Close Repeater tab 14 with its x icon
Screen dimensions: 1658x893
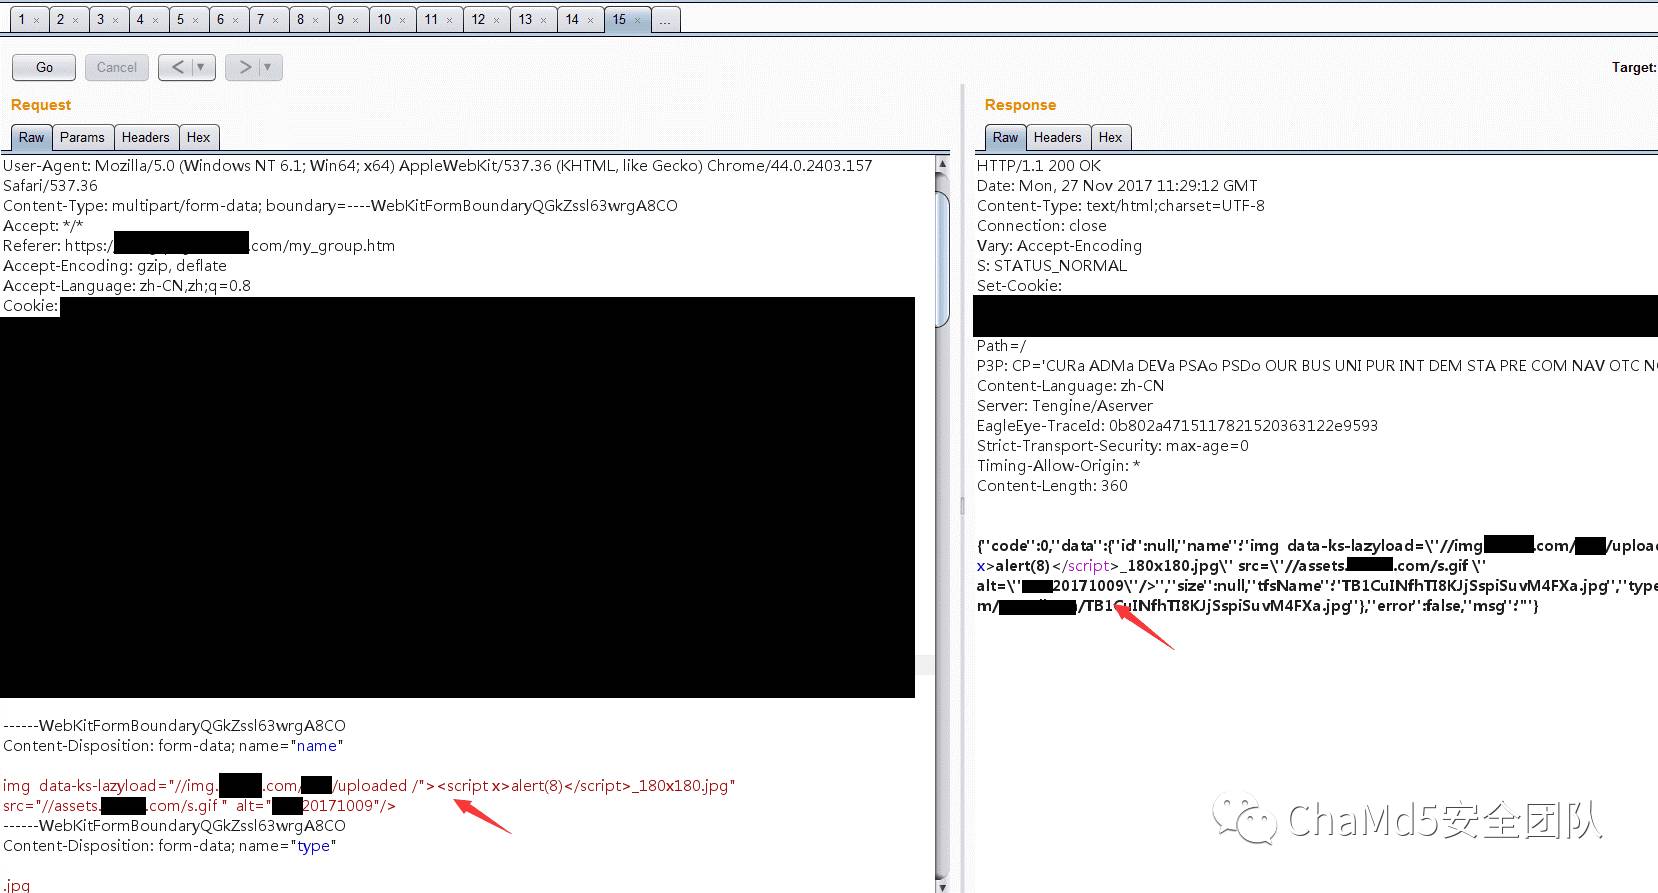click(x=590, y=20)
